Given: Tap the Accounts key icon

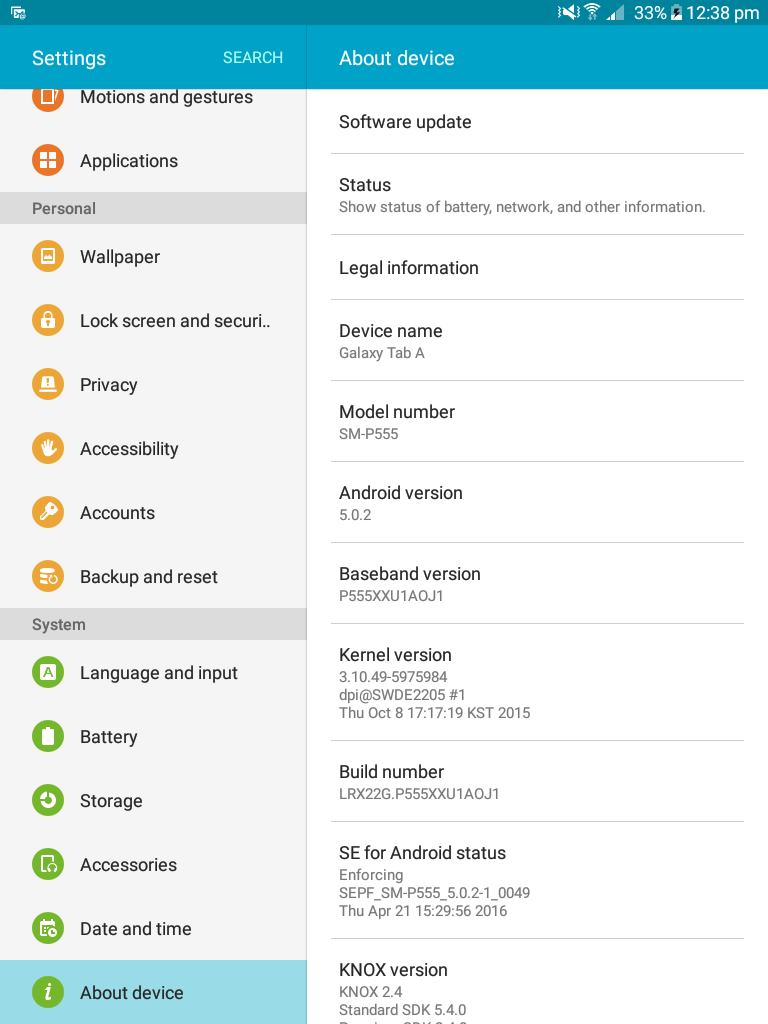Looking at the screenshot, I should coord(48,513).
